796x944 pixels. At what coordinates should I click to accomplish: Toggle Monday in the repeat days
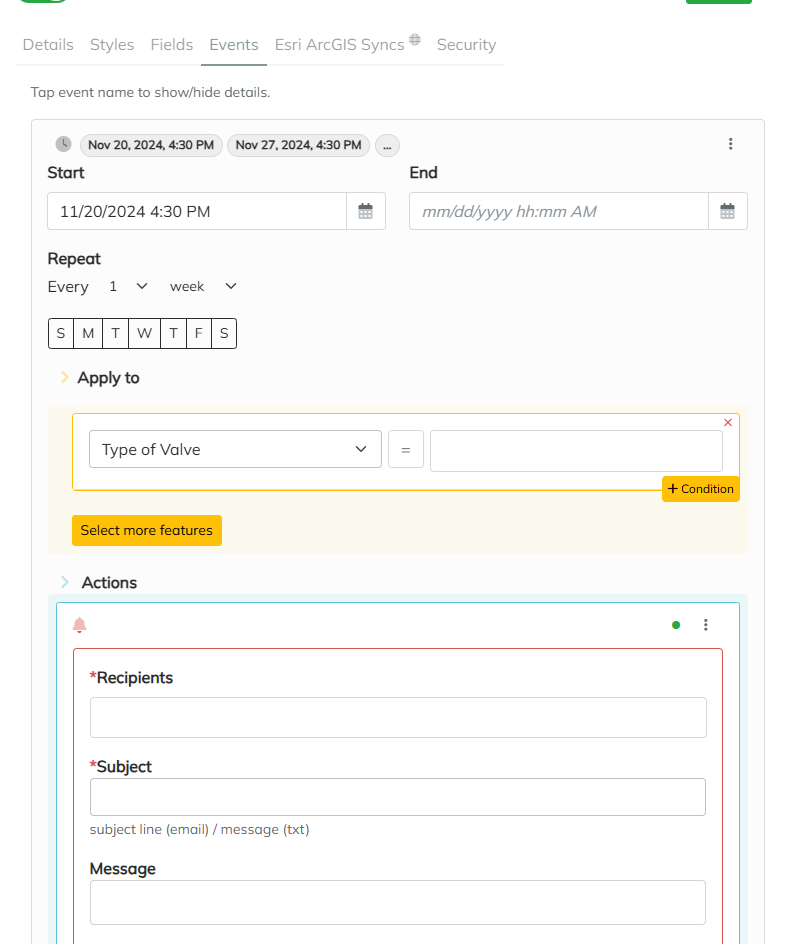[88, 333]
